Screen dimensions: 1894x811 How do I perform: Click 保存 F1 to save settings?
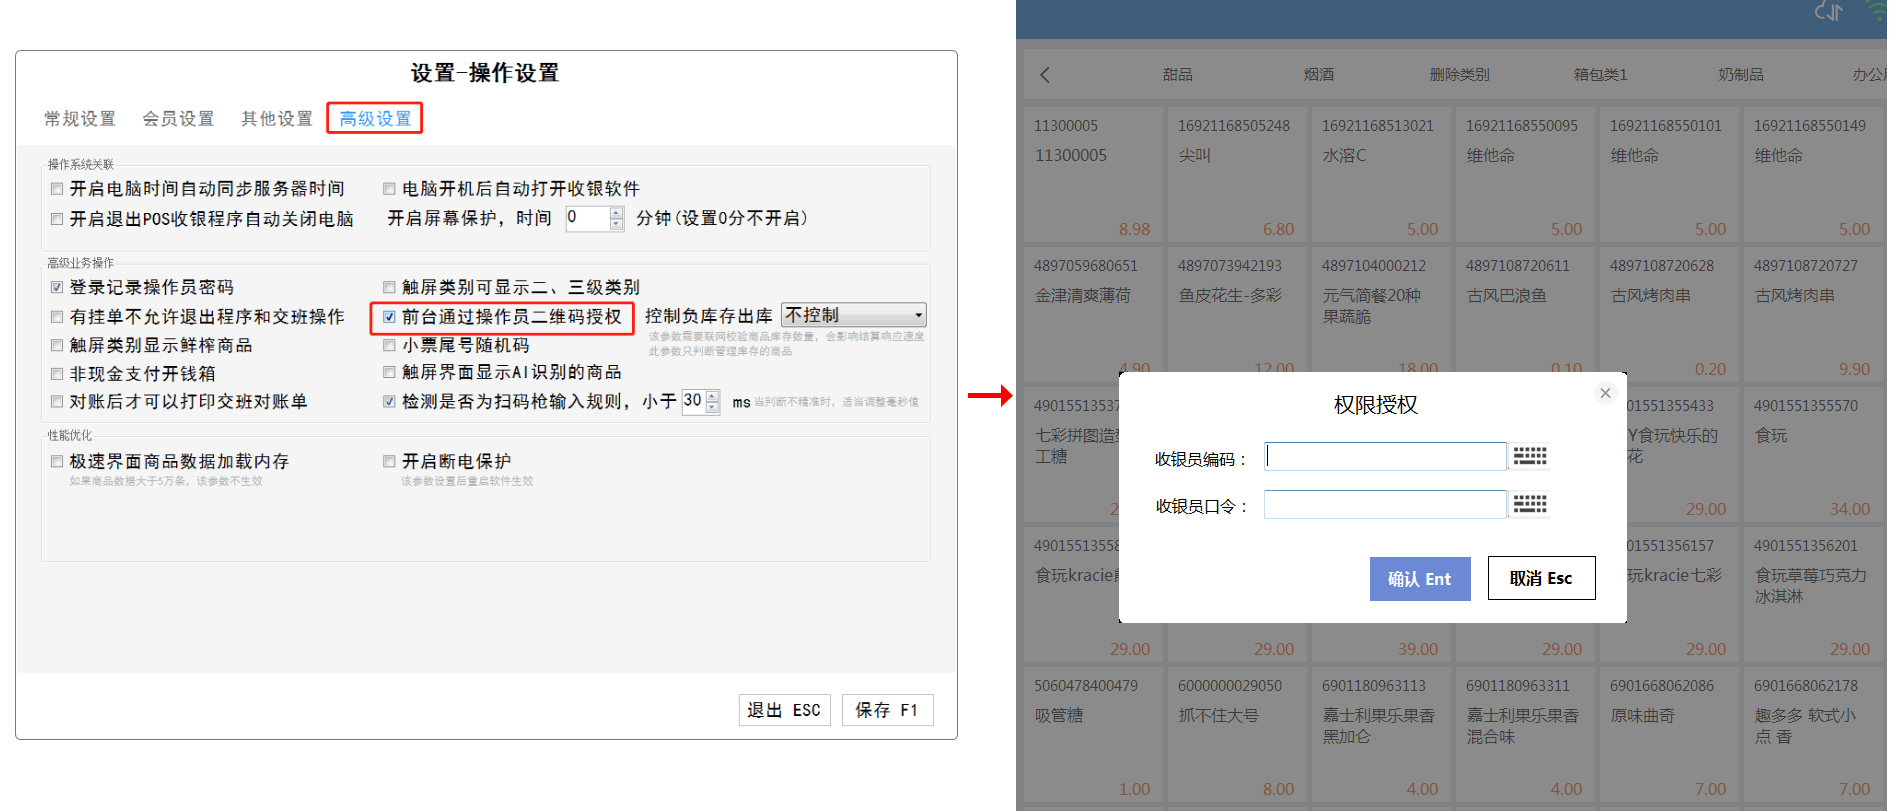[x=887, y=710]
